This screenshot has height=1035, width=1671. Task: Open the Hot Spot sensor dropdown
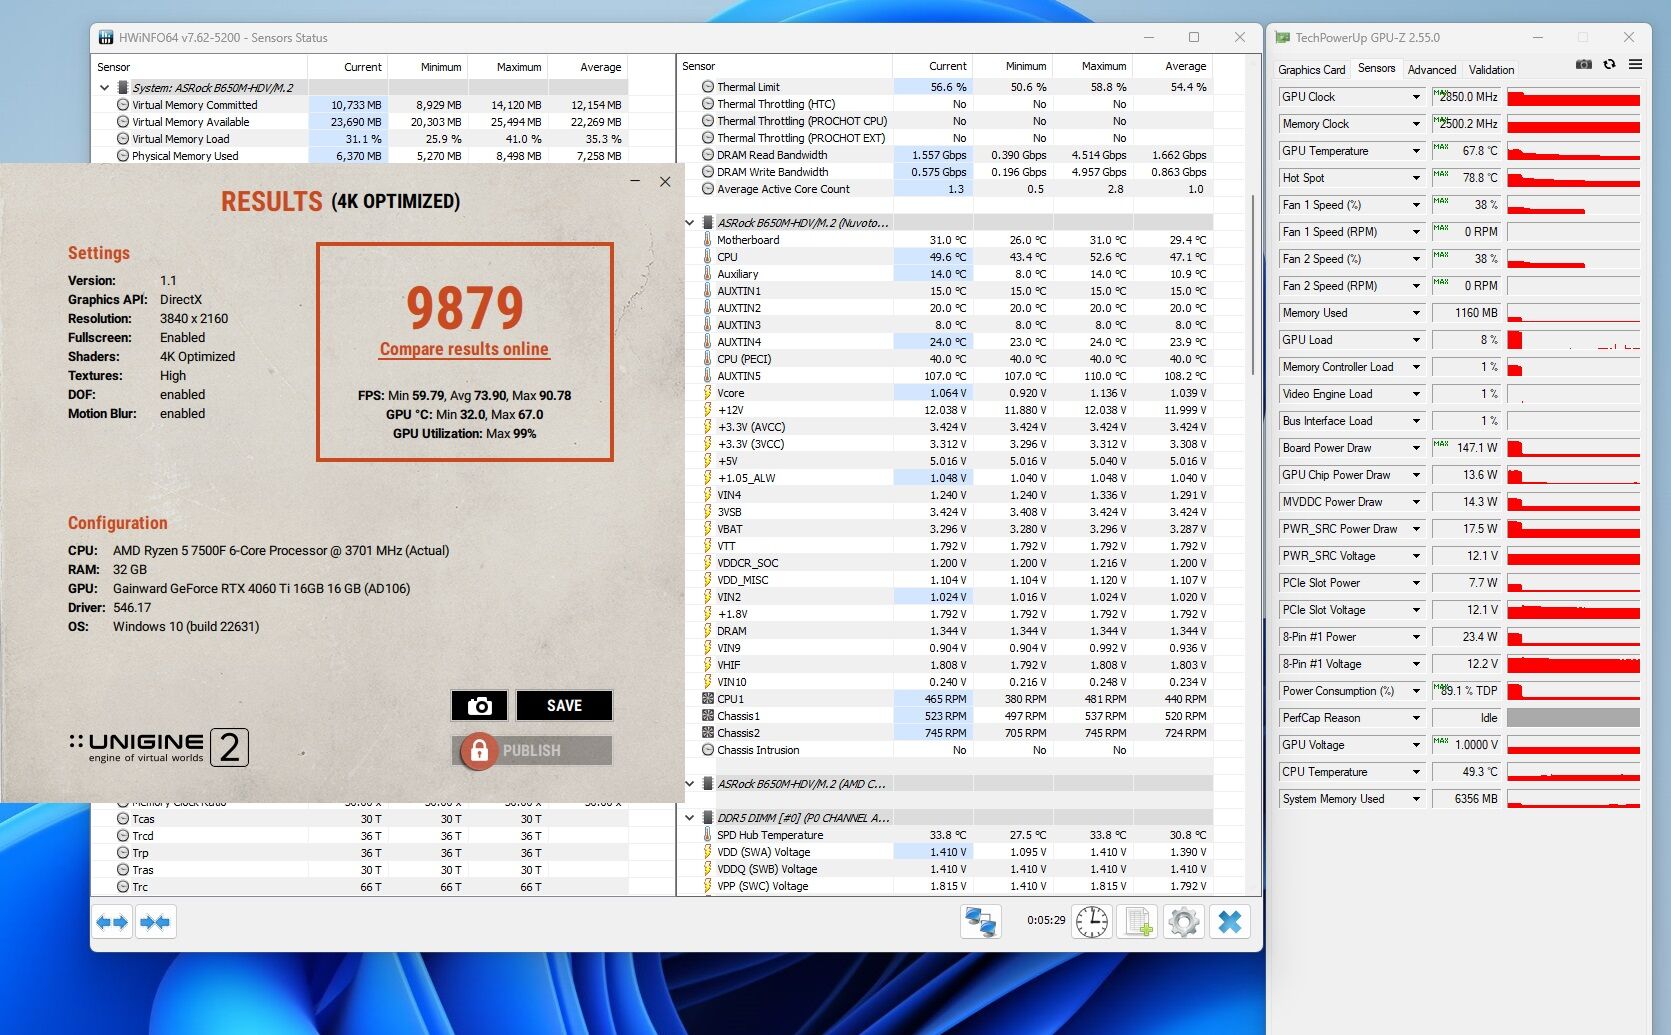tap(1416, 178)
